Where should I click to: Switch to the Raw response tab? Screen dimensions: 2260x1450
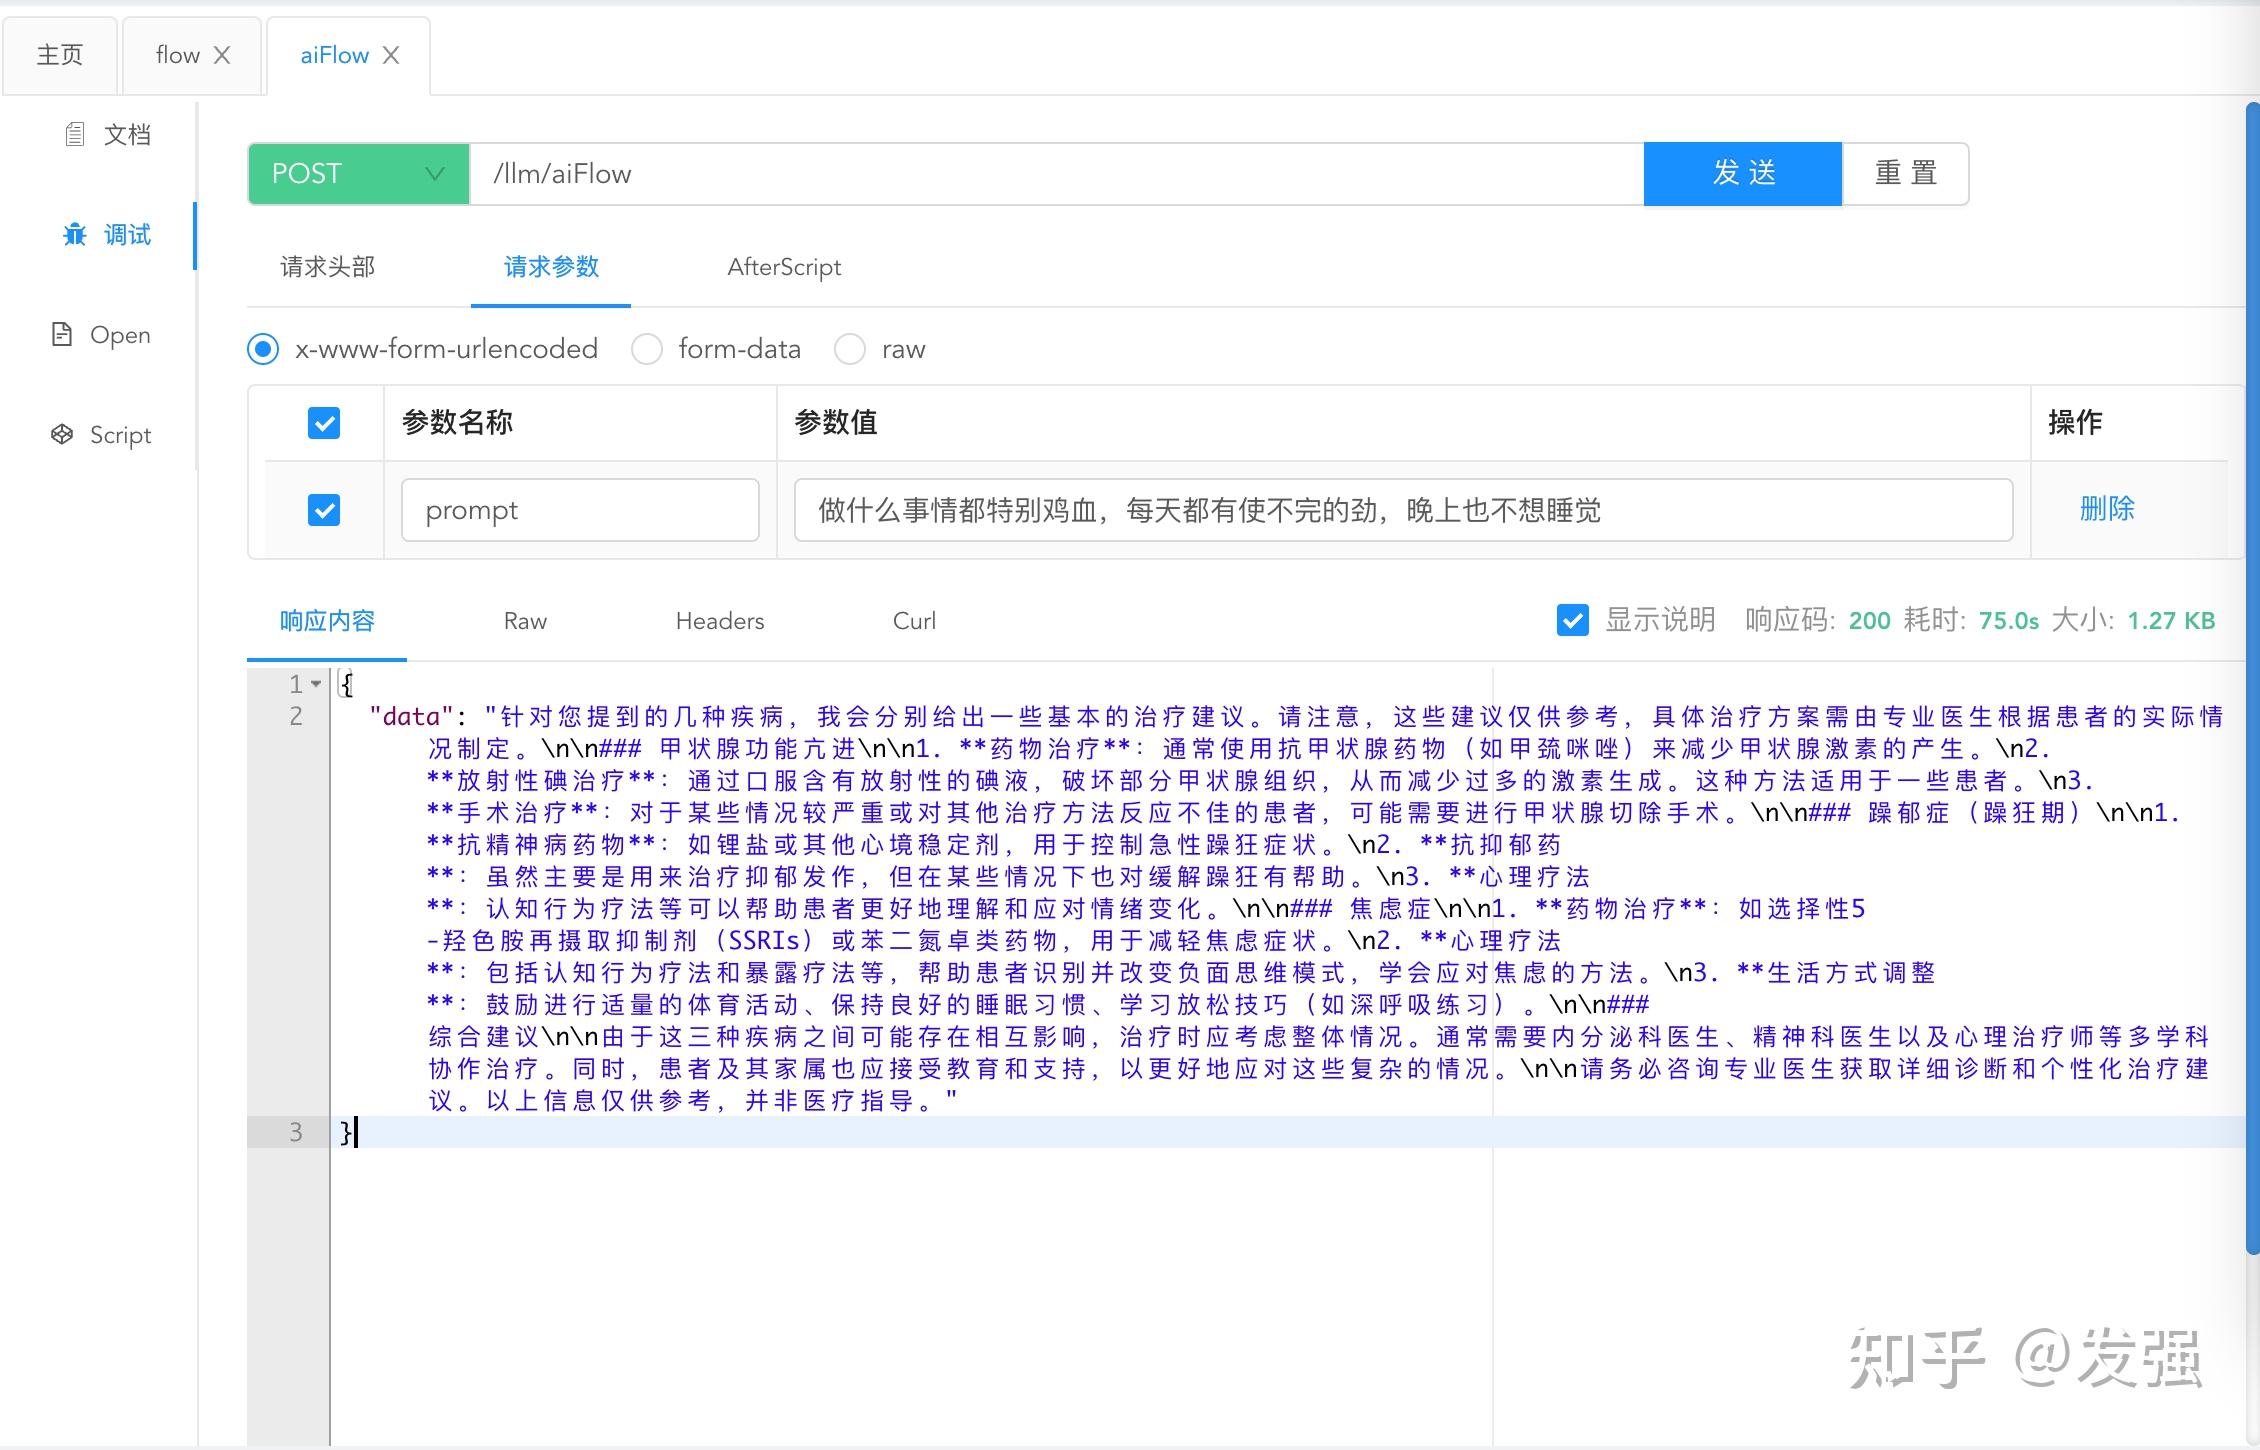click(x=525, y=621)
